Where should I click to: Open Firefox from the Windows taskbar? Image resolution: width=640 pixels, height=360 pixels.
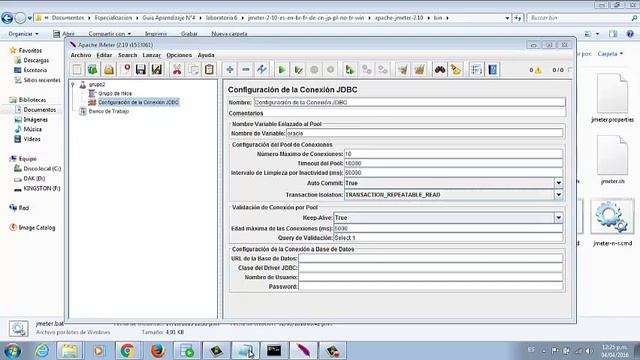pyautogui.click(x=158, y=351)
